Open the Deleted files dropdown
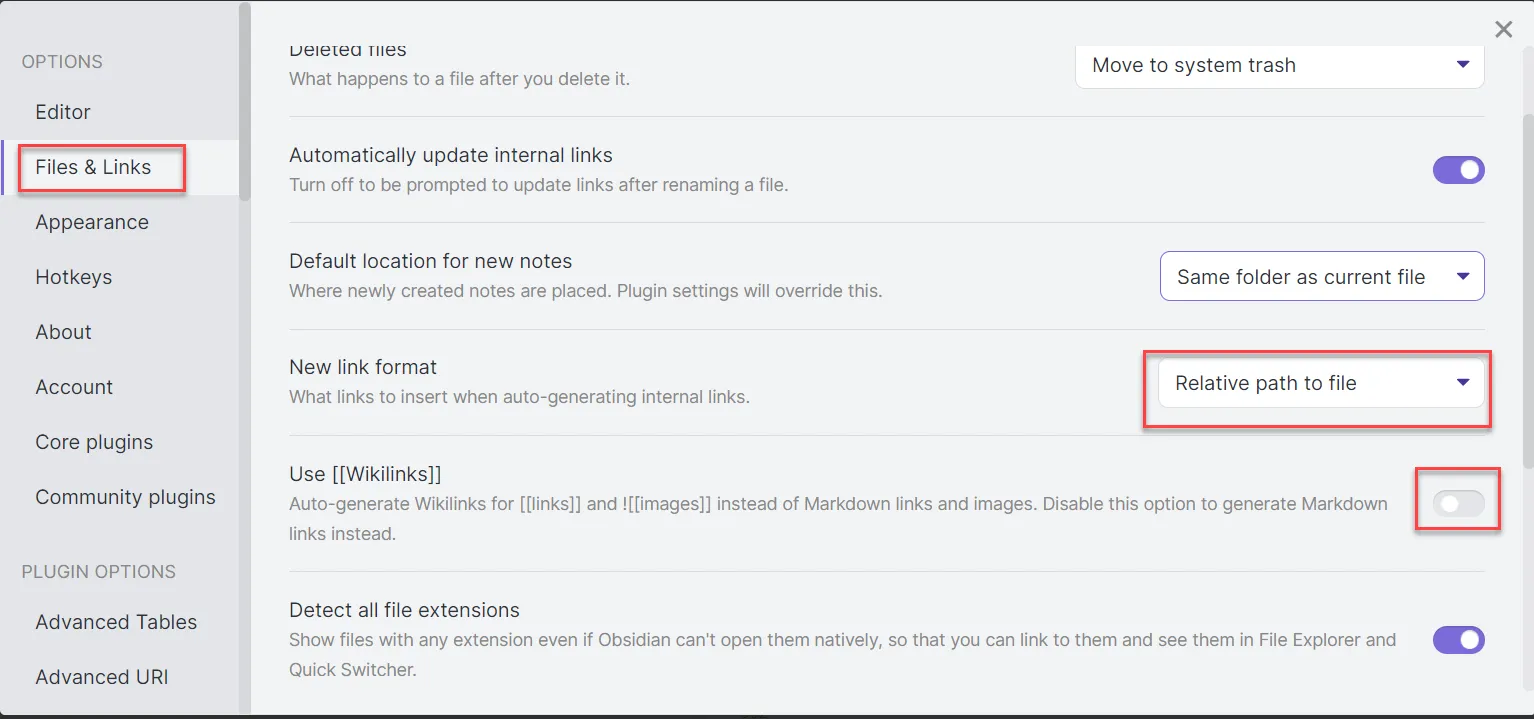Image resolution: width=1534 pixels, height=719 pixels. click(x=1279, y=66)
